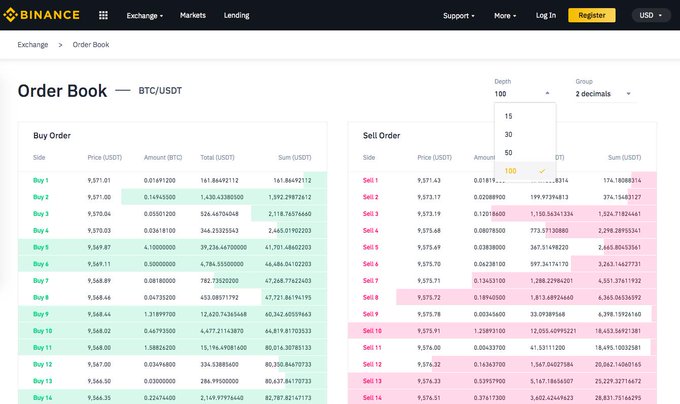This screenshot has height=404, width=680.
Task: Select the Buy 5 order row
Action: [x=172, y=247]
